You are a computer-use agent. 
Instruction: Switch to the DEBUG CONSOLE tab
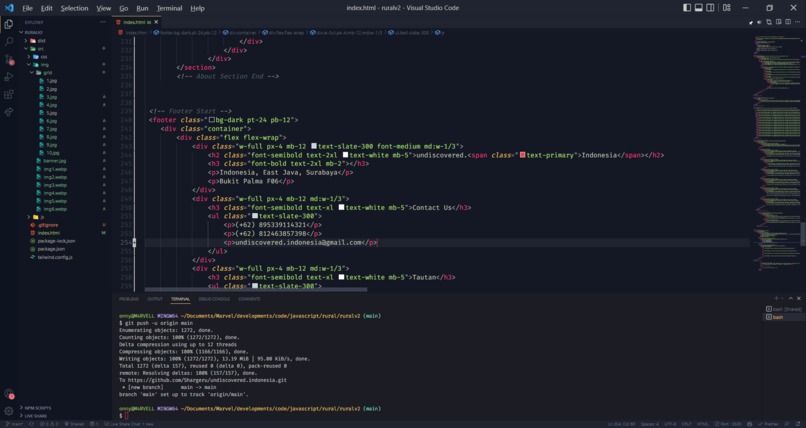point(214,299)
